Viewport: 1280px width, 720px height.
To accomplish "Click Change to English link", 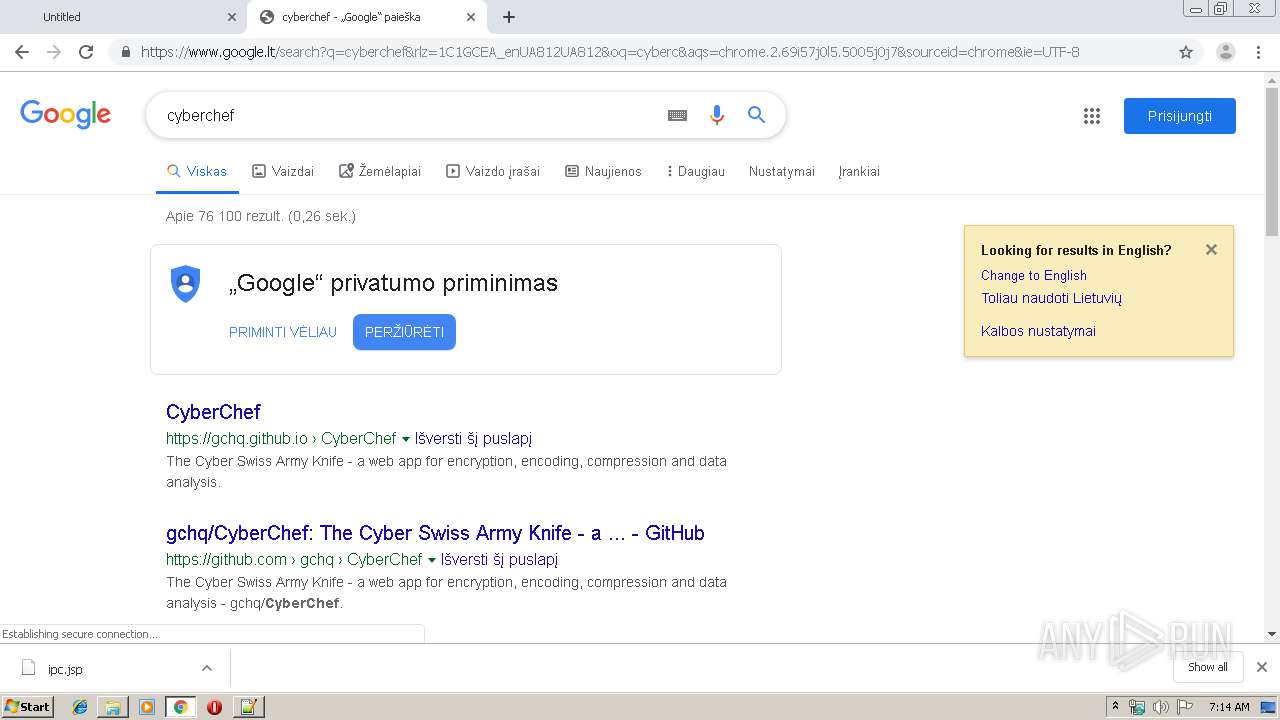I will pos(1033,275).
